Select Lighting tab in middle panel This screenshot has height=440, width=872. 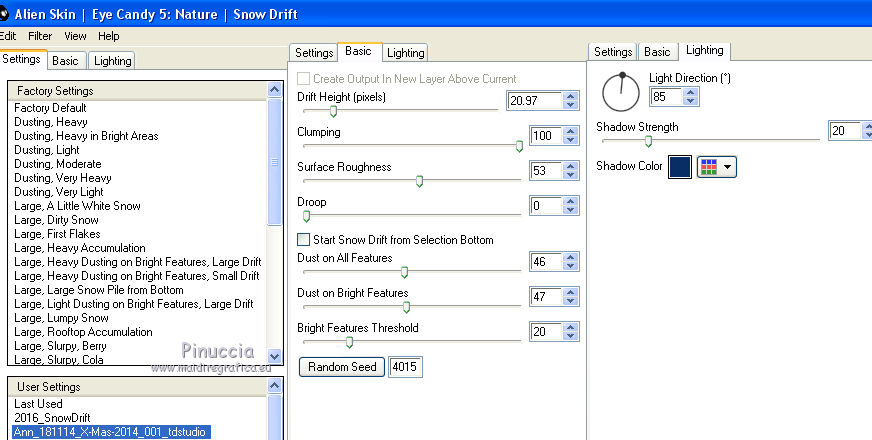tap(405, 53)
